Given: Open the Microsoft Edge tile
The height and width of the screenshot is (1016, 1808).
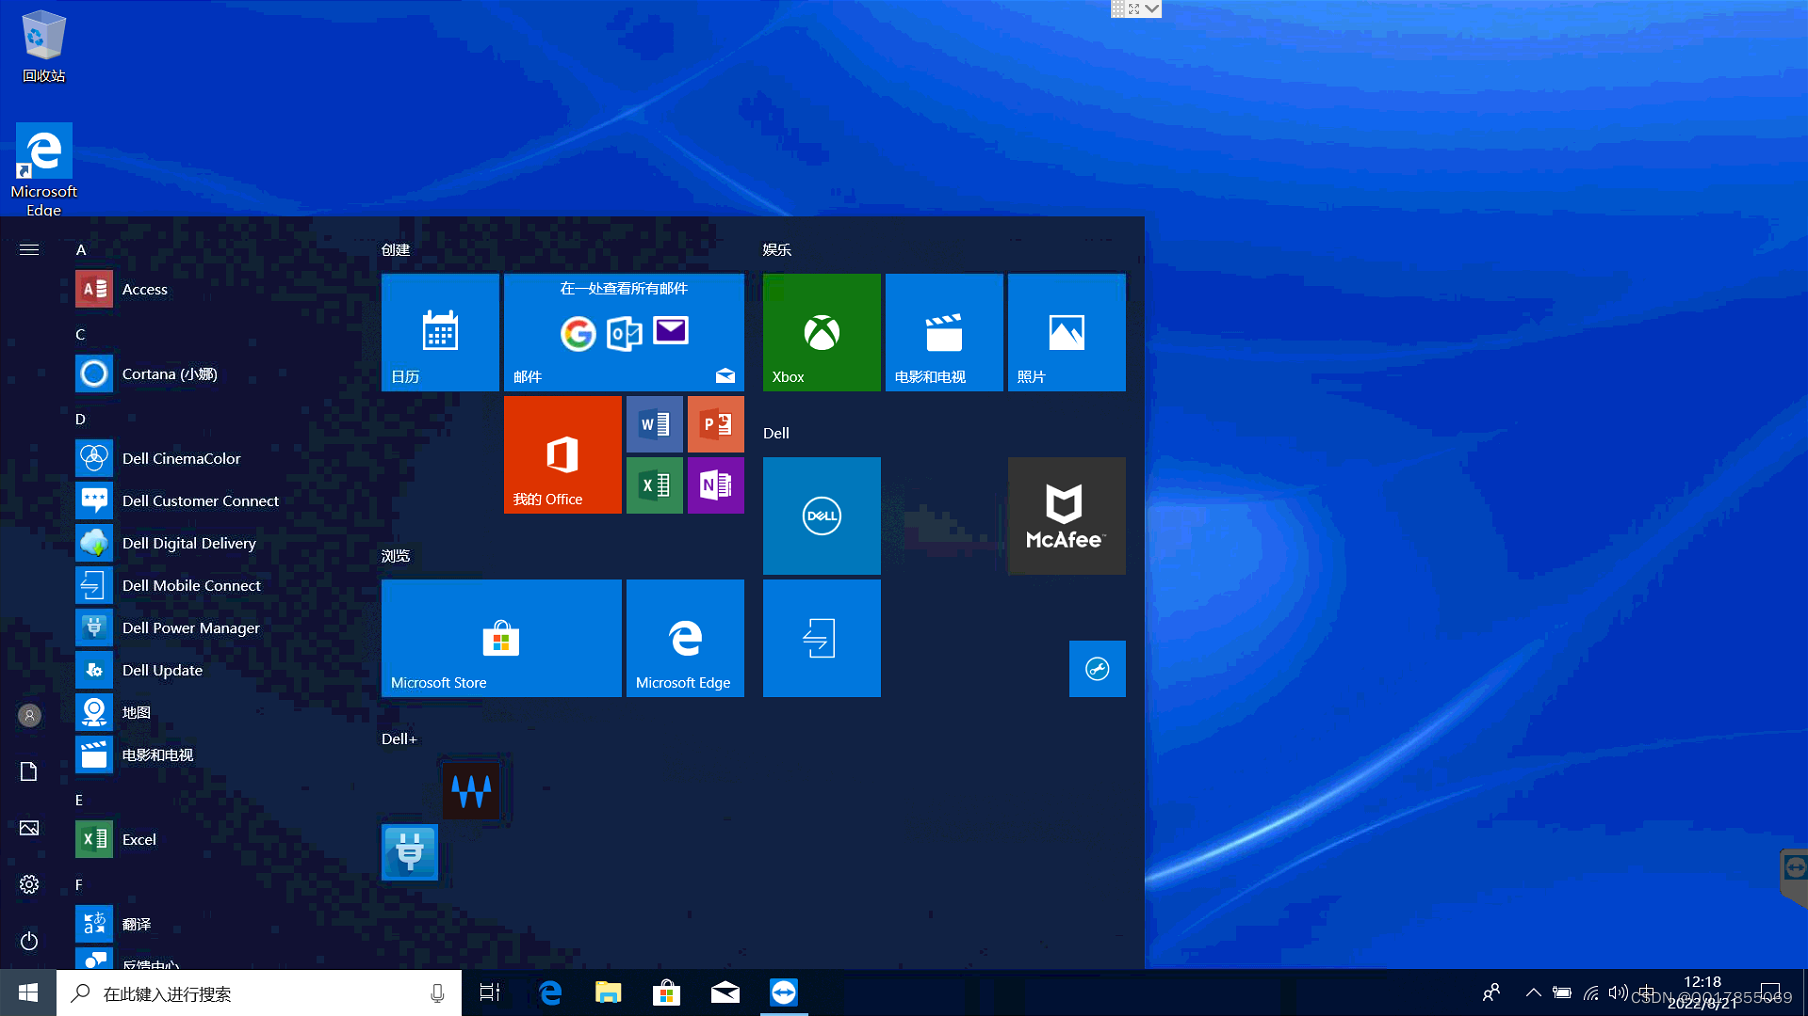Looking at the screenshot, I should tap(685, 638).
